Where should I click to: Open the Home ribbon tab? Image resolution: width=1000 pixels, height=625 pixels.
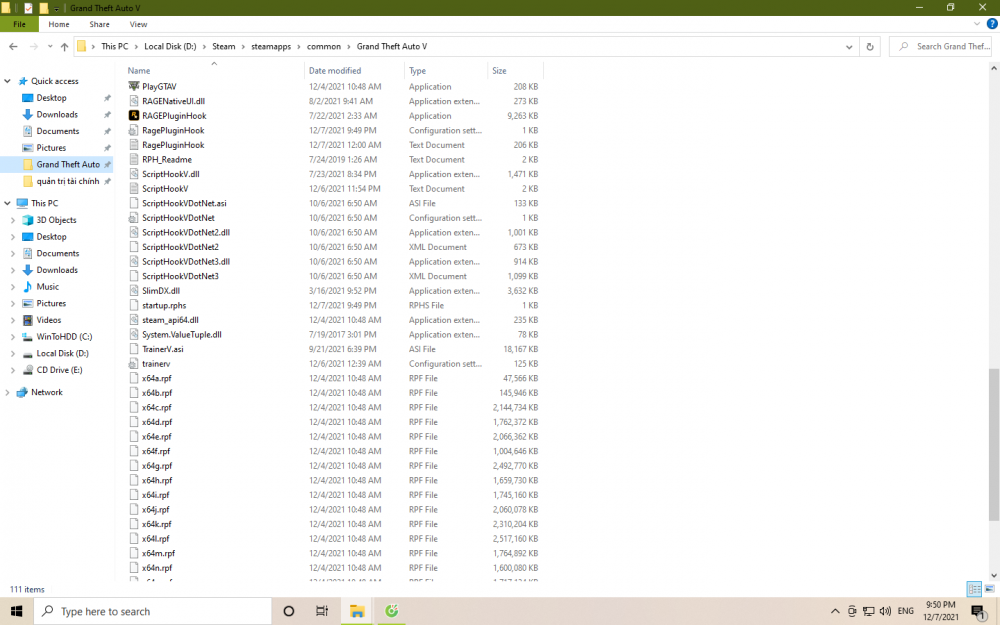(x=59, y=24)
